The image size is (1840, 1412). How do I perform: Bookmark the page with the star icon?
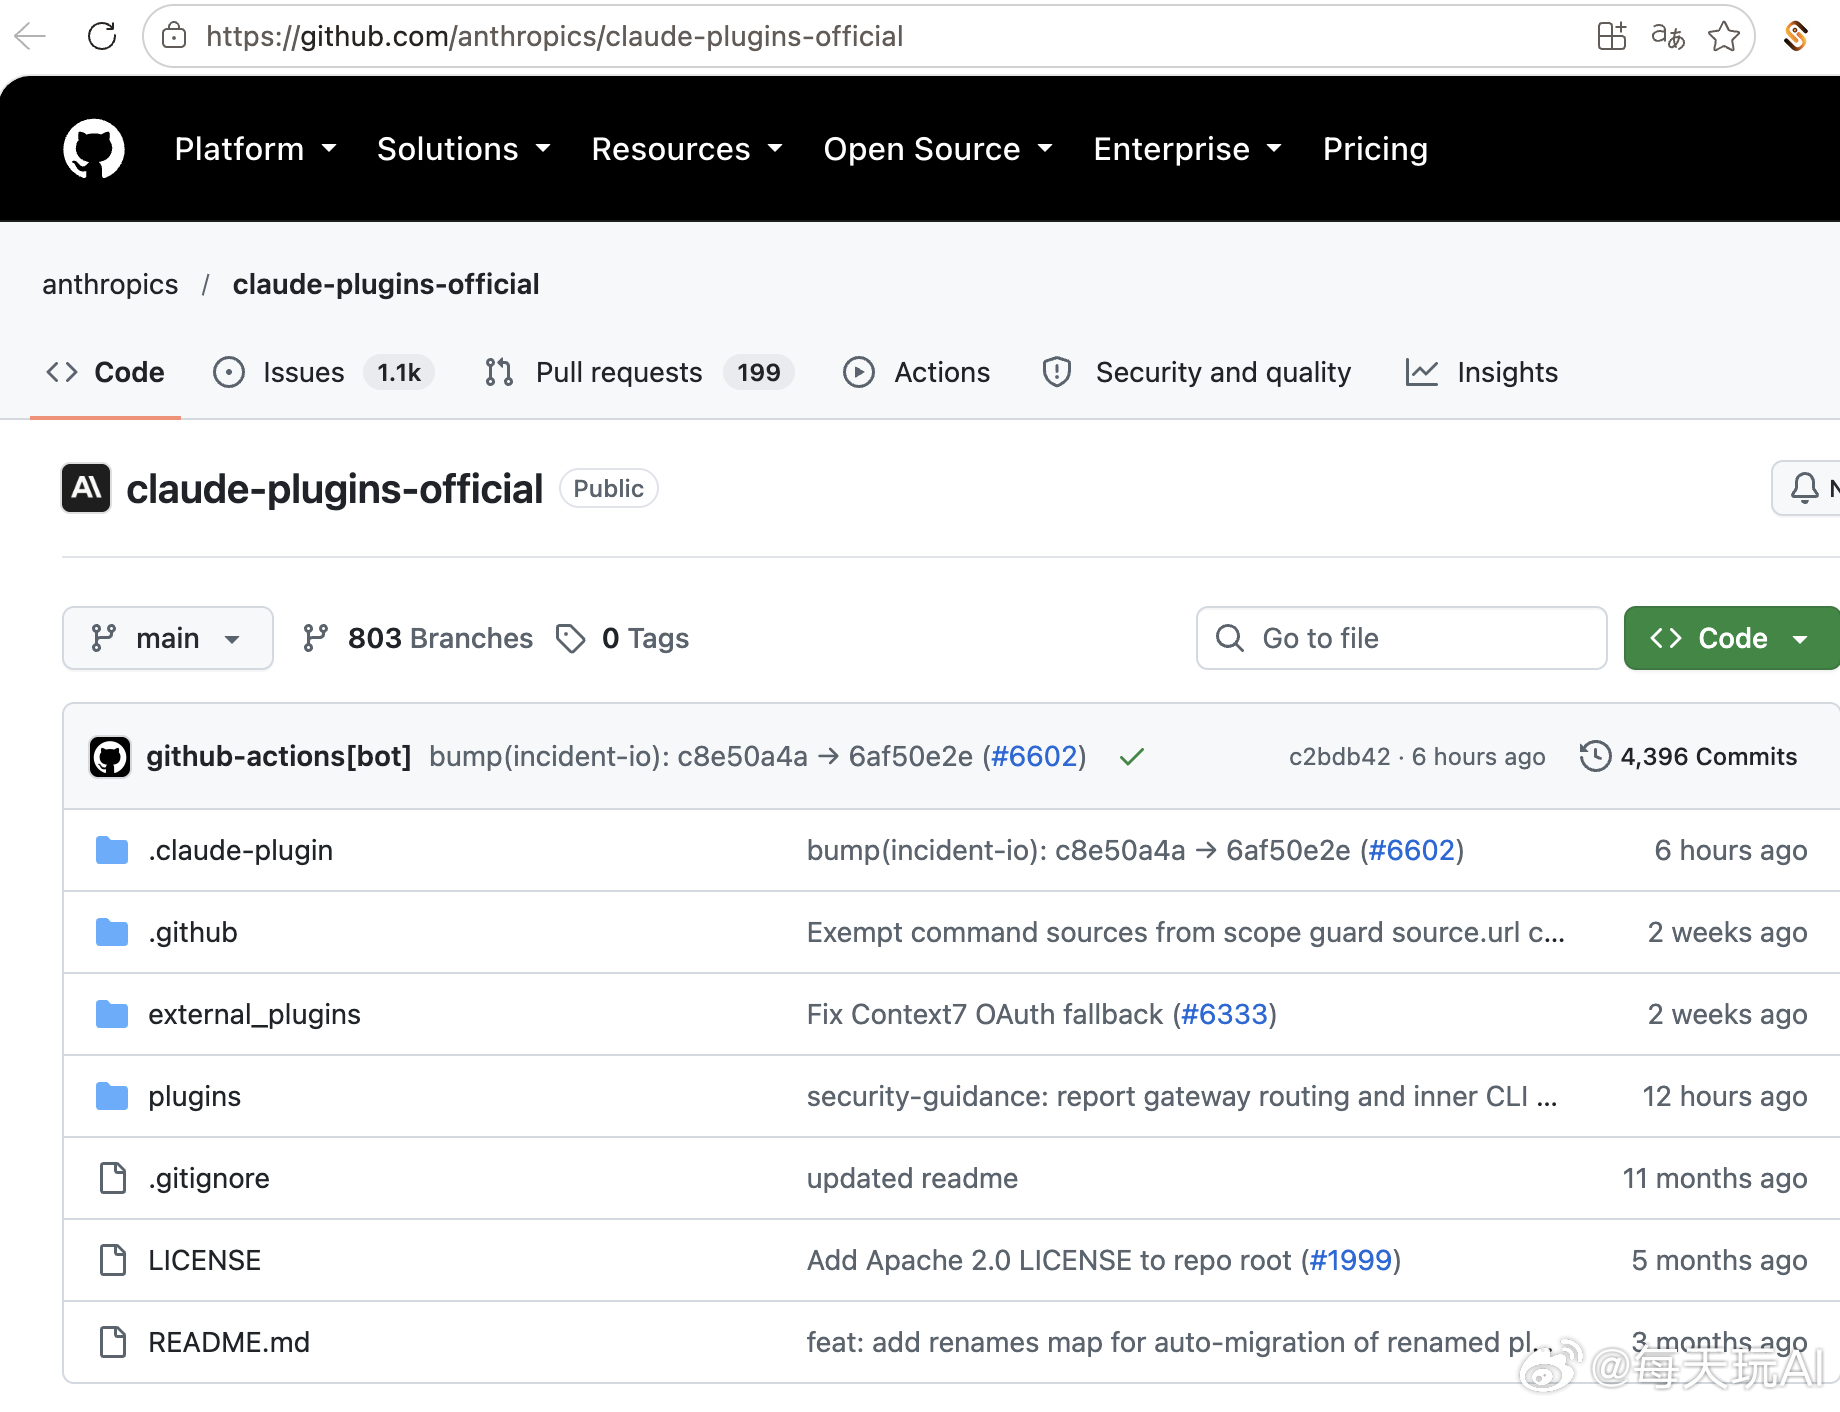[1723, 36]
